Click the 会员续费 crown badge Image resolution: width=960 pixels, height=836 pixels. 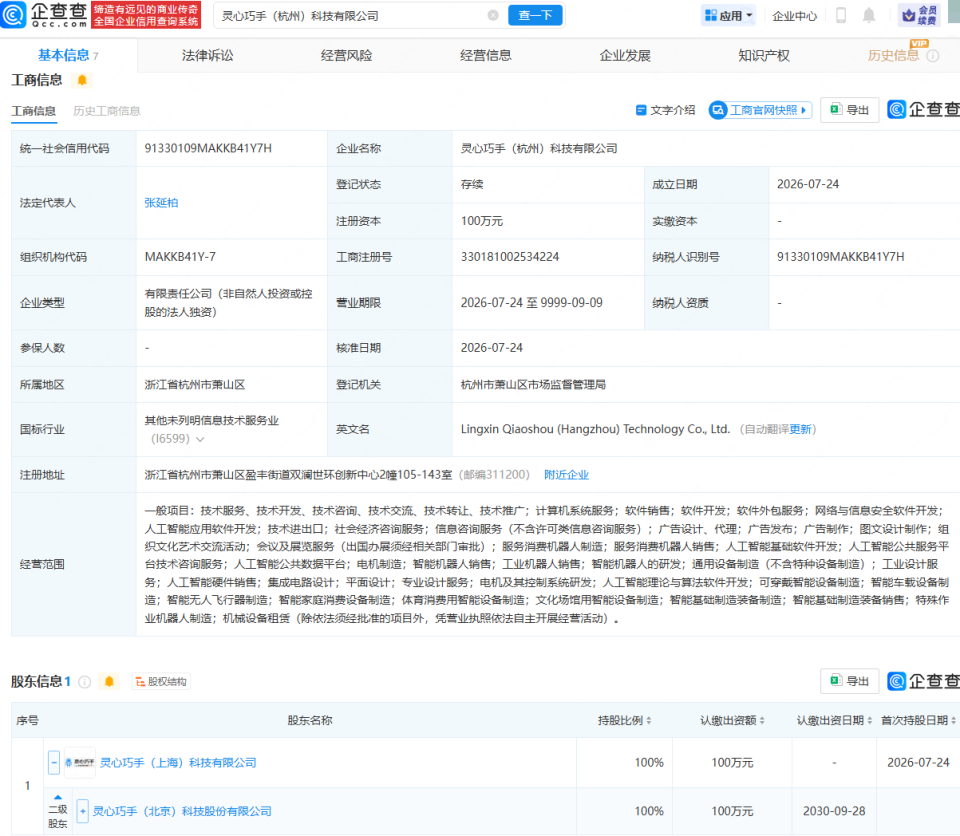tap(919, 15)
